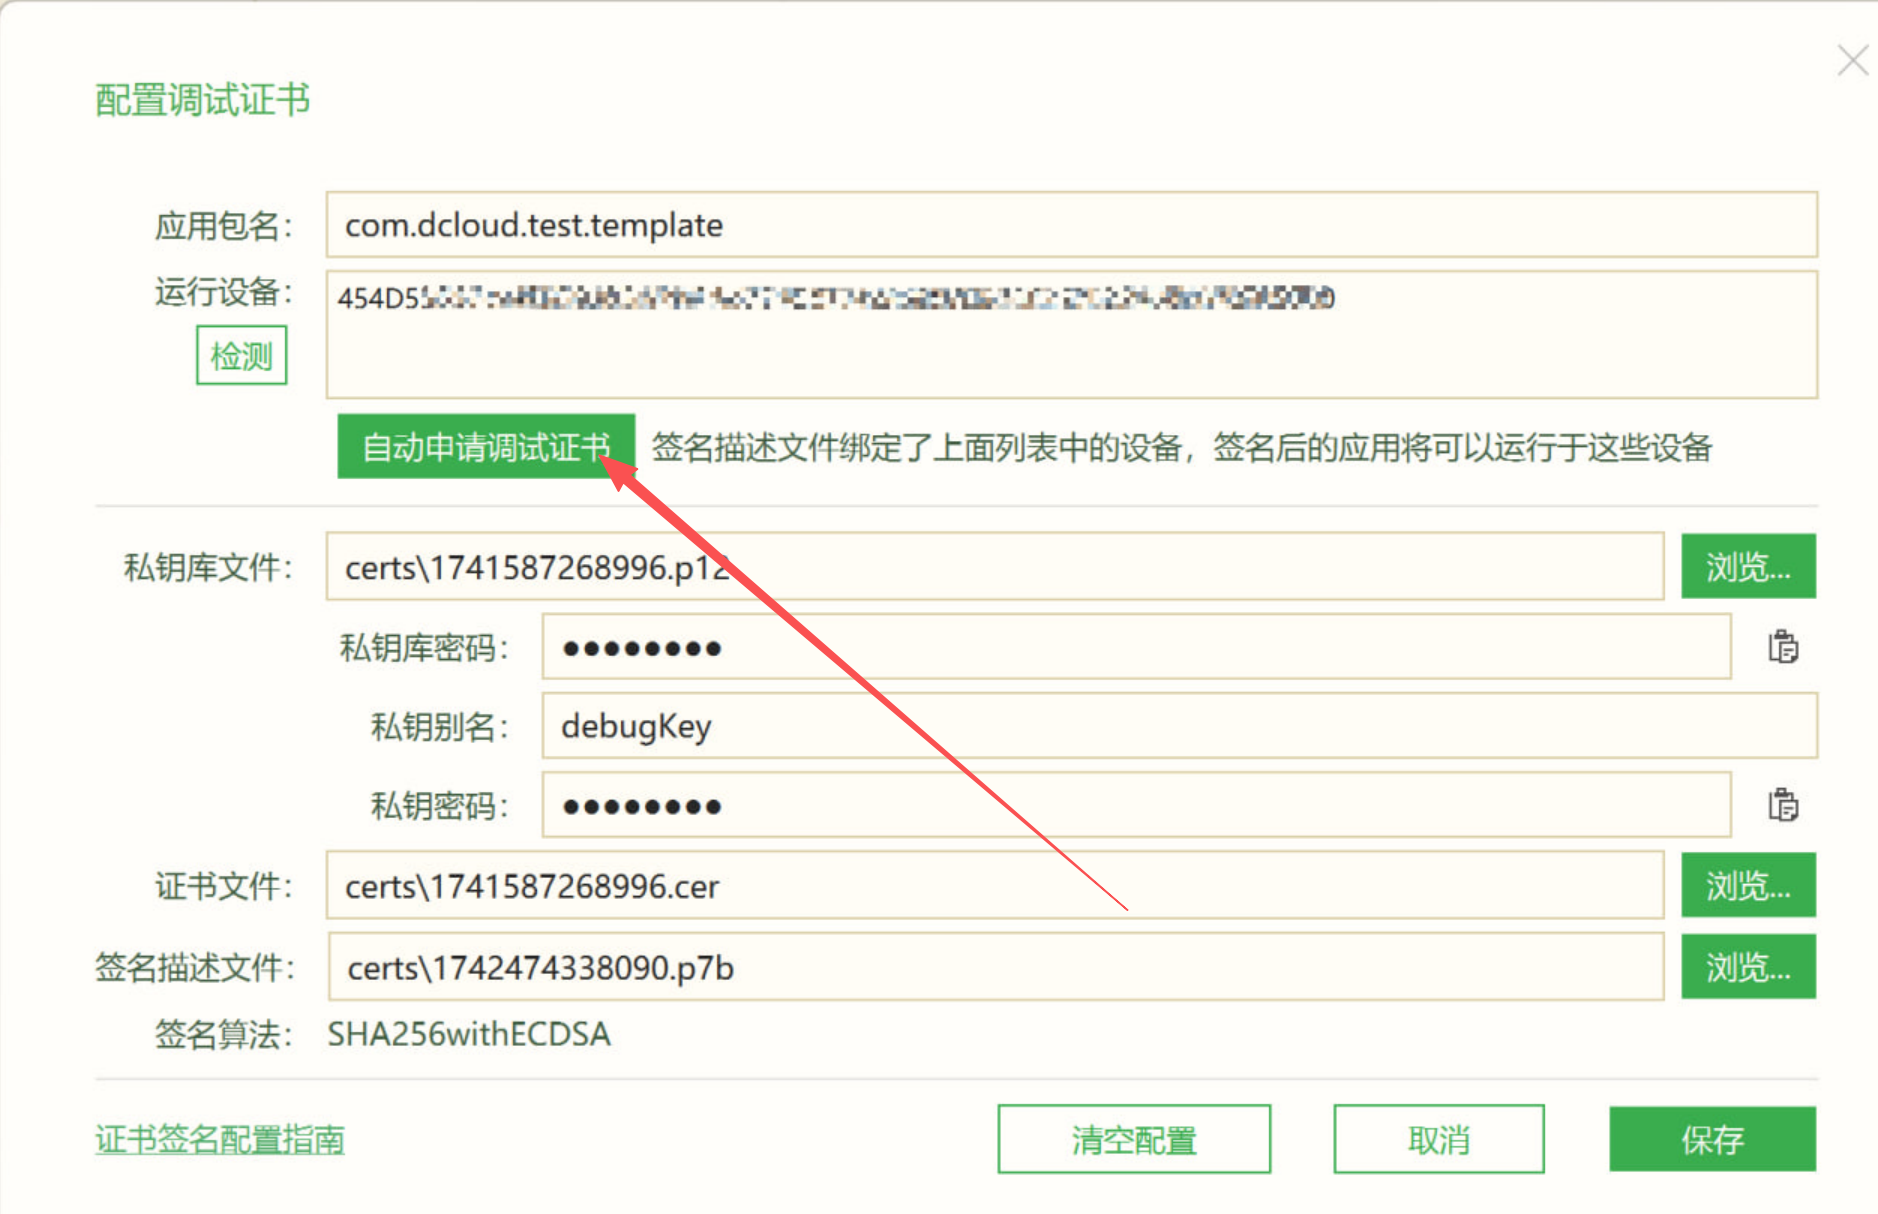The width and height of the screenshot is (1878, 1214).
Task: Browse for the 证书文件 file
Action: 1747,885
